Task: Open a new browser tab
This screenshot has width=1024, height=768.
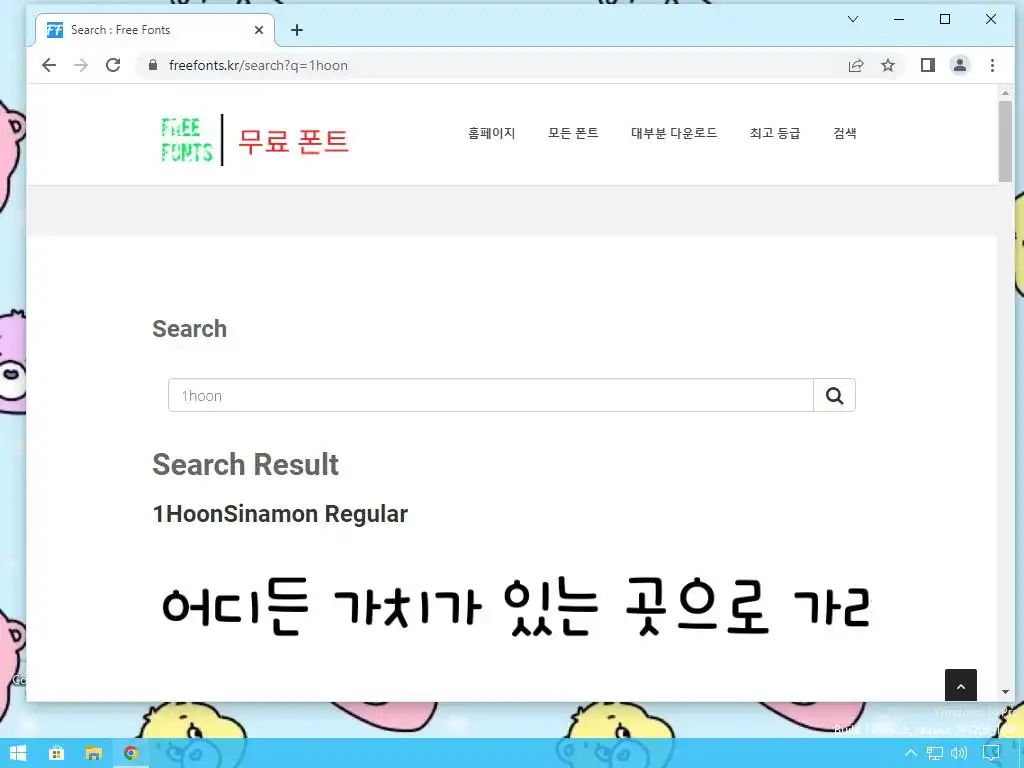Action: 296,30
